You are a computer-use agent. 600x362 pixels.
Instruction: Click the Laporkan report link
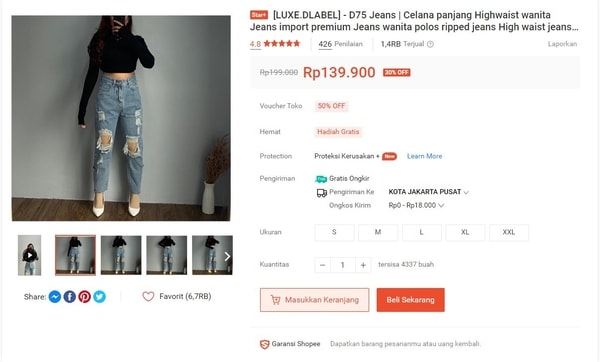[562, 44]
